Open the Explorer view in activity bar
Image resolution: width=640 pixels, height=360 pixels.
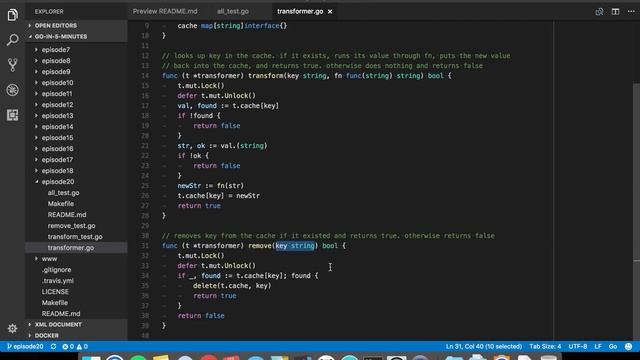[12, 15]
